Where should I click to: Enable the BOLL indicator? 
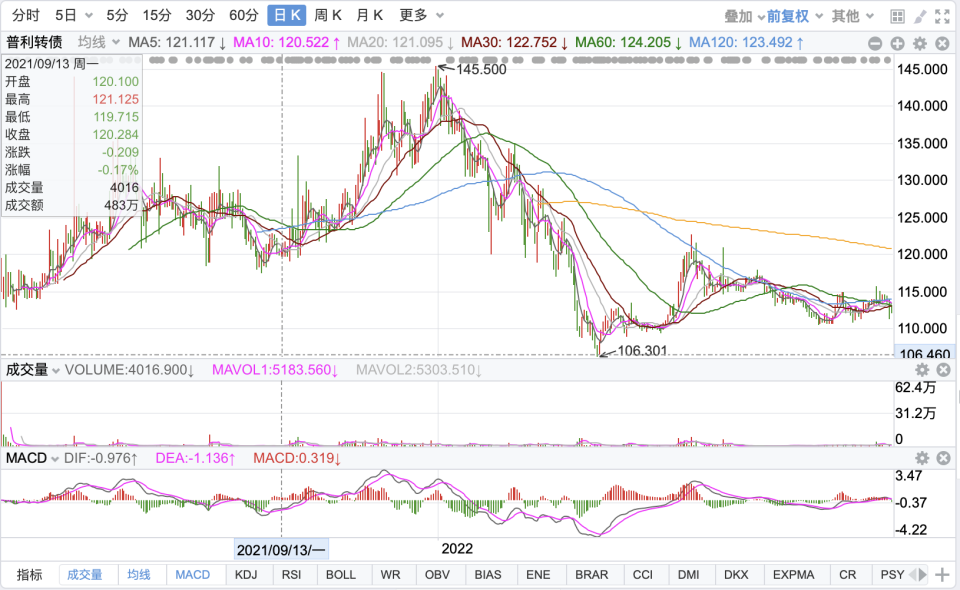click(x=340, y=575)
